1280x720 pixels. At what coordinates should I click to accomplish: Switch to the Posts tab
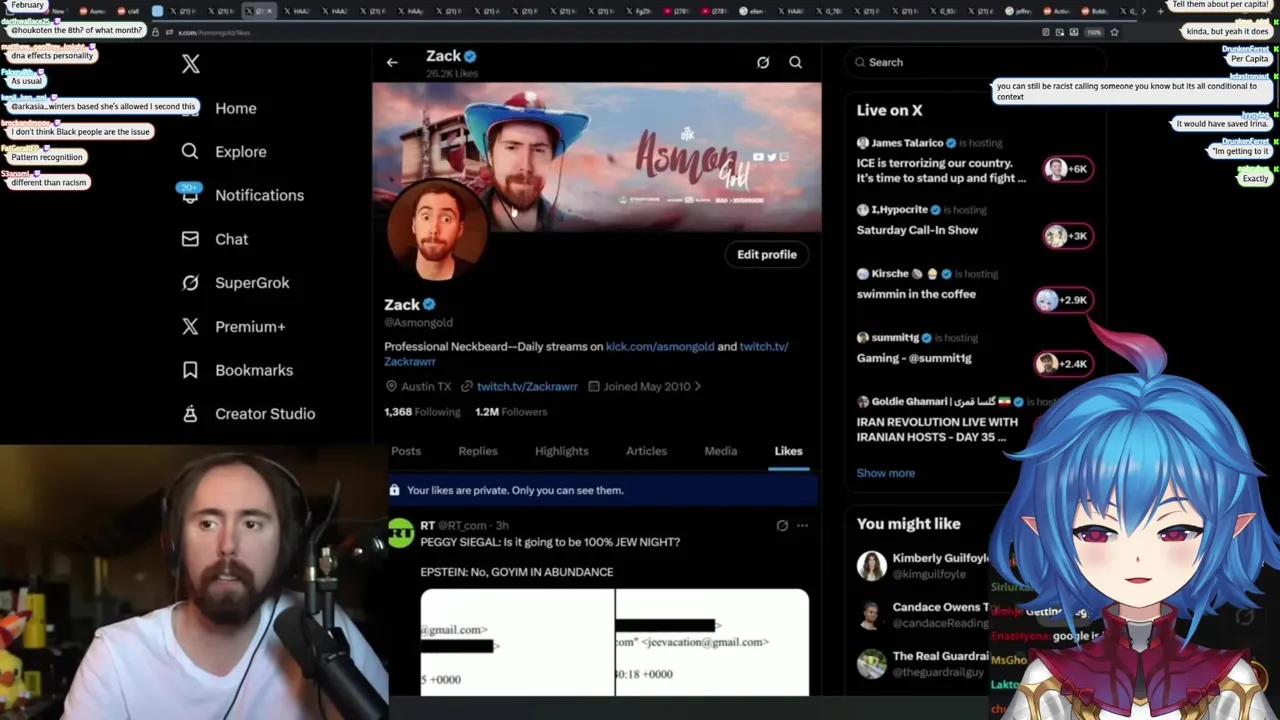(406, 451)
